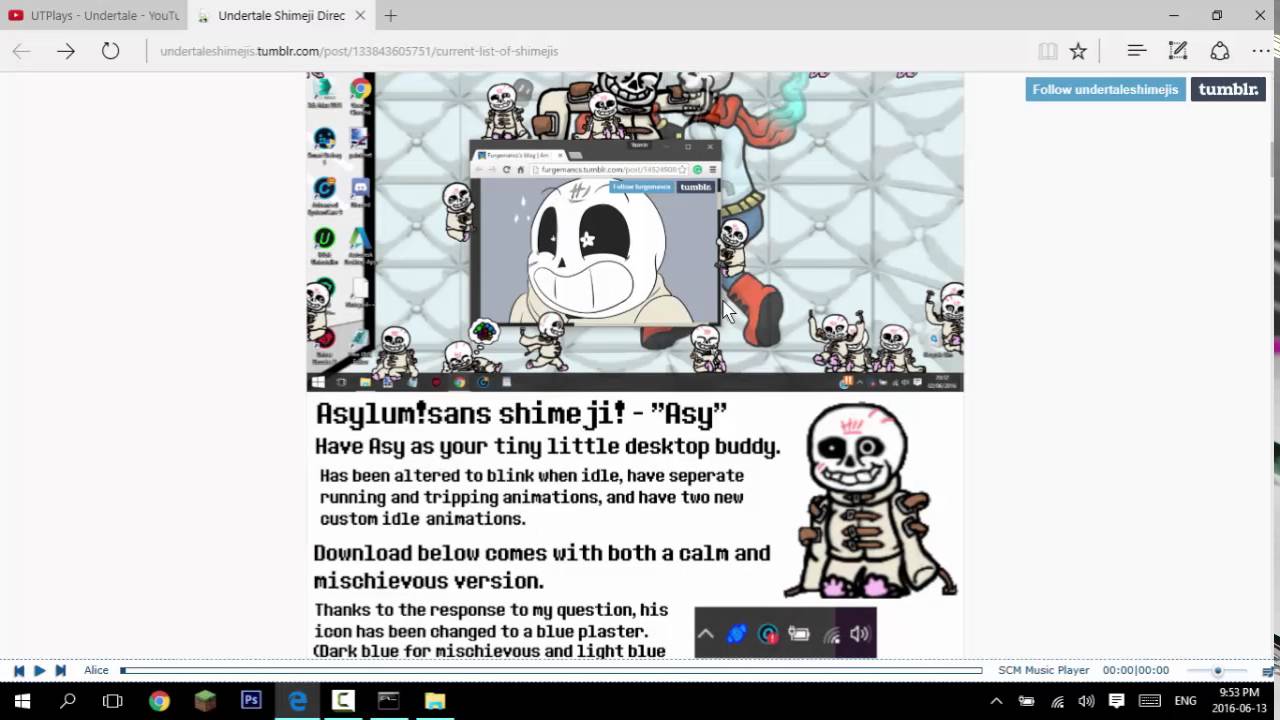The height and width of the screenshot is (720, 1280).
Task: Open Wi-Fi network tray icon
Action: [x=1057, y=701]
